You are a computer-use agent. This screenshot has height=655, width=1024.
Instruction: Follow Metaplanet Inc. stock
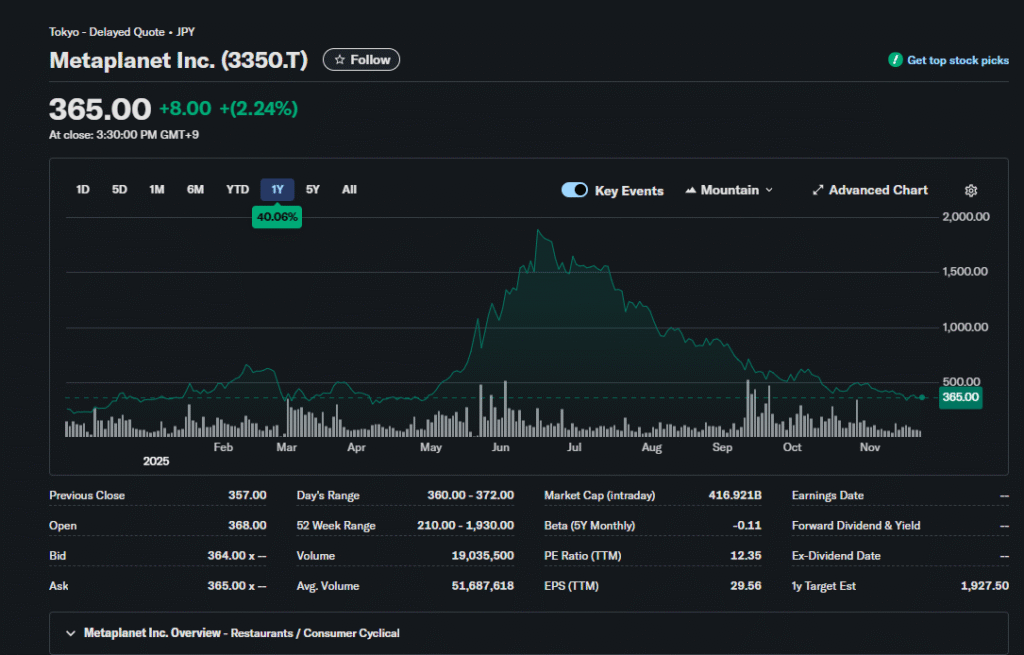(361, 60)
